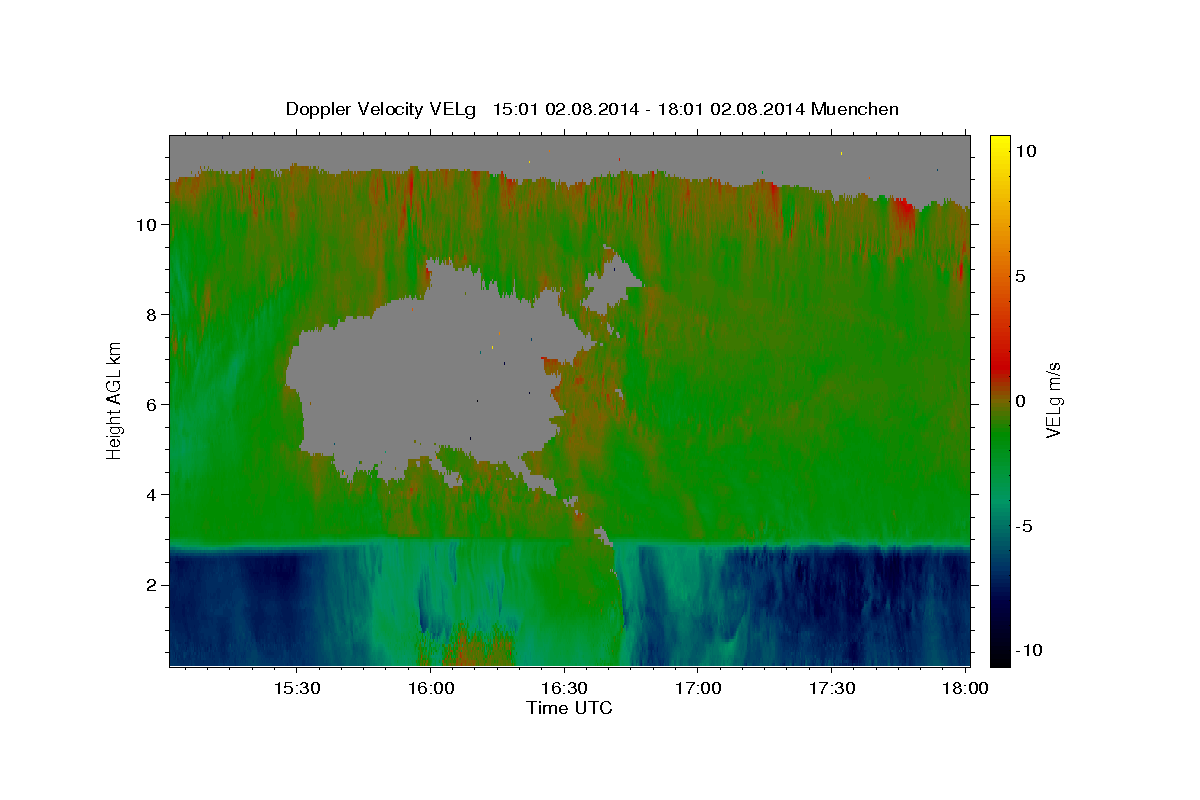Click the '17:30' time axis label
This screenshot has width=1200, height=800.
831,689
